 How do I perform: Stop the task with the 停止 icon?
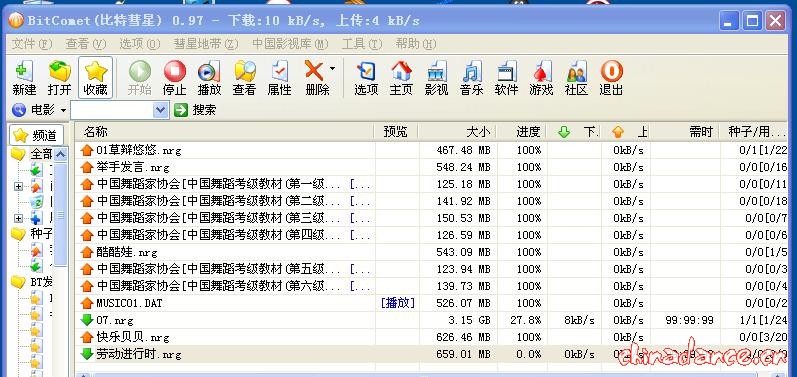pyautogui.click(x=174, y=78)
